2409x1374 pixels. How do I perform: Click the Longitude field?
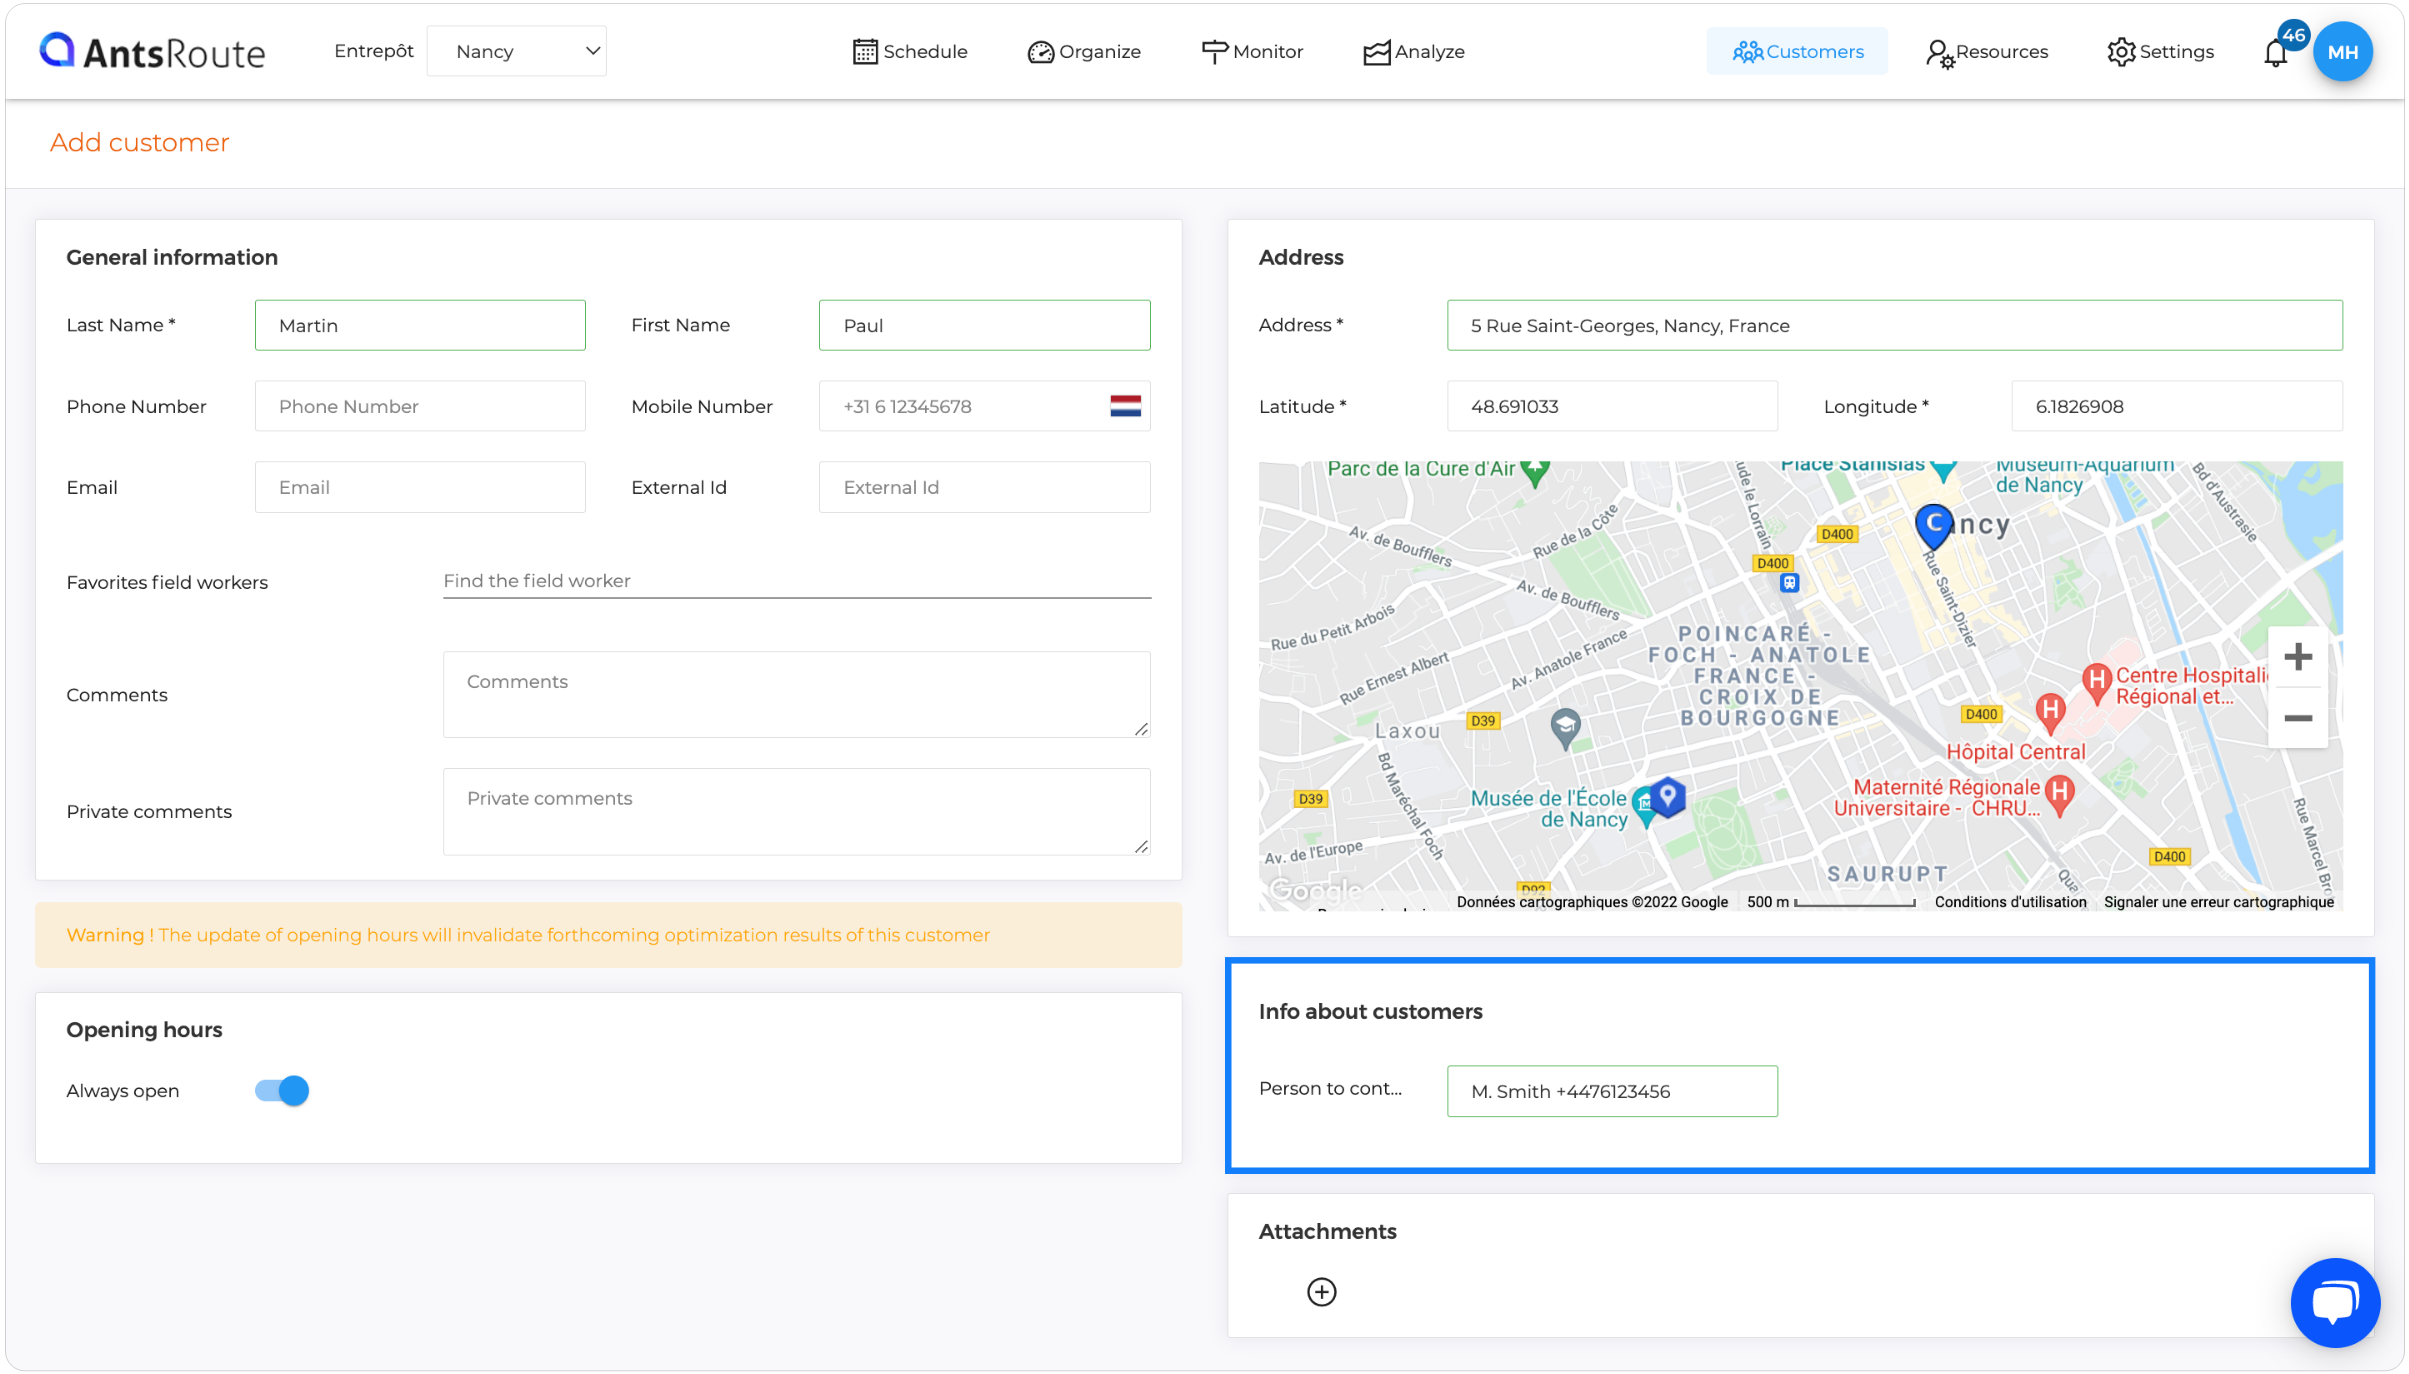pos(2176,406)
